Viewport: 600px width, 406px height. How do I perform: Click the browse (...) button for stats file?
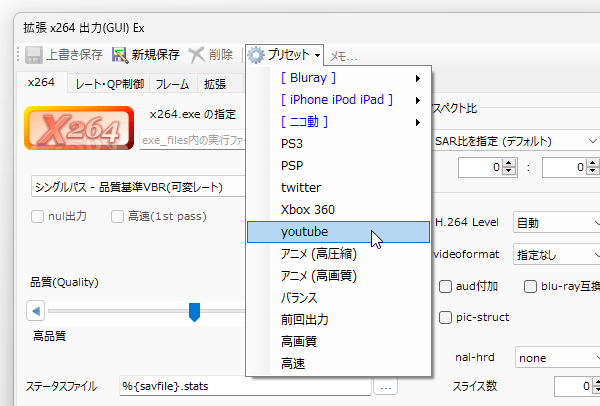[x=385, y=386]
